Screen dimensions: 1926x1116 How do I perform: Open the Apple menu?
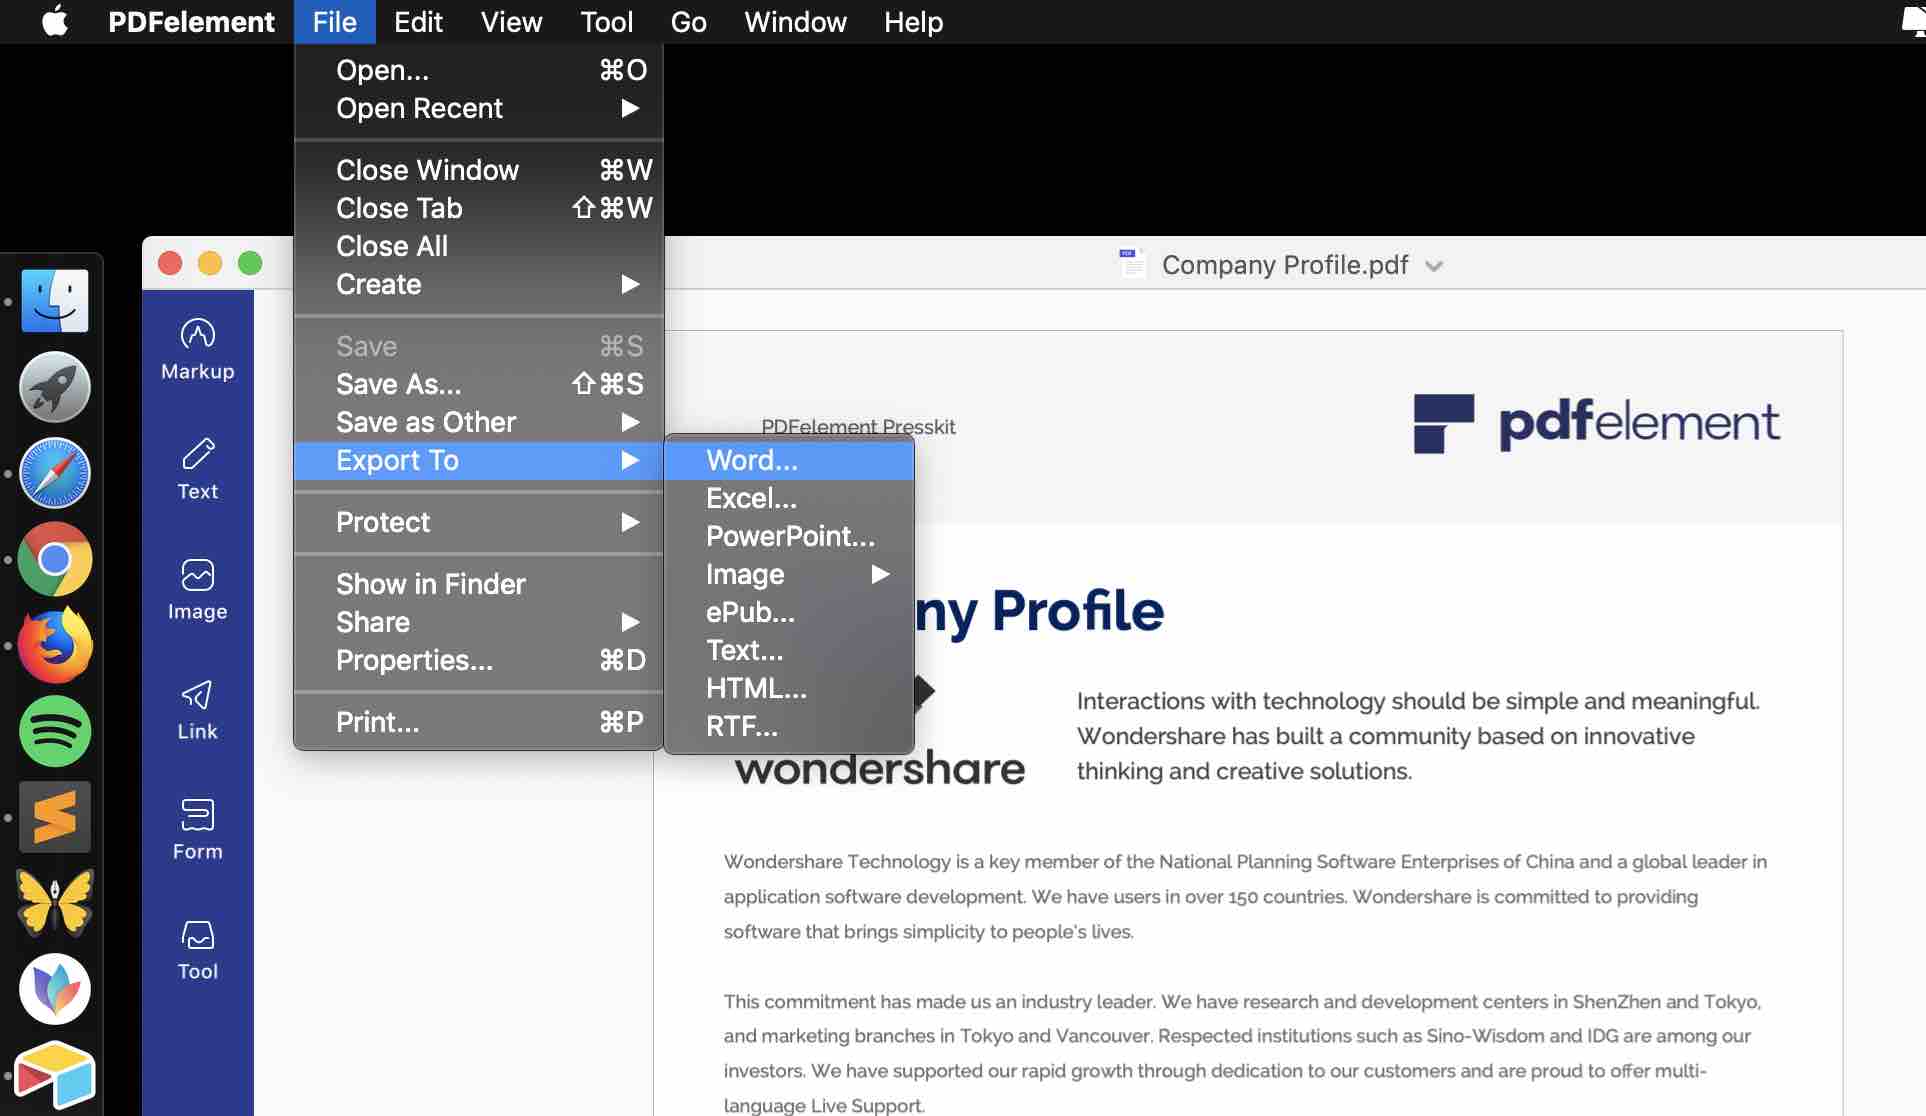tap(55, 21)
